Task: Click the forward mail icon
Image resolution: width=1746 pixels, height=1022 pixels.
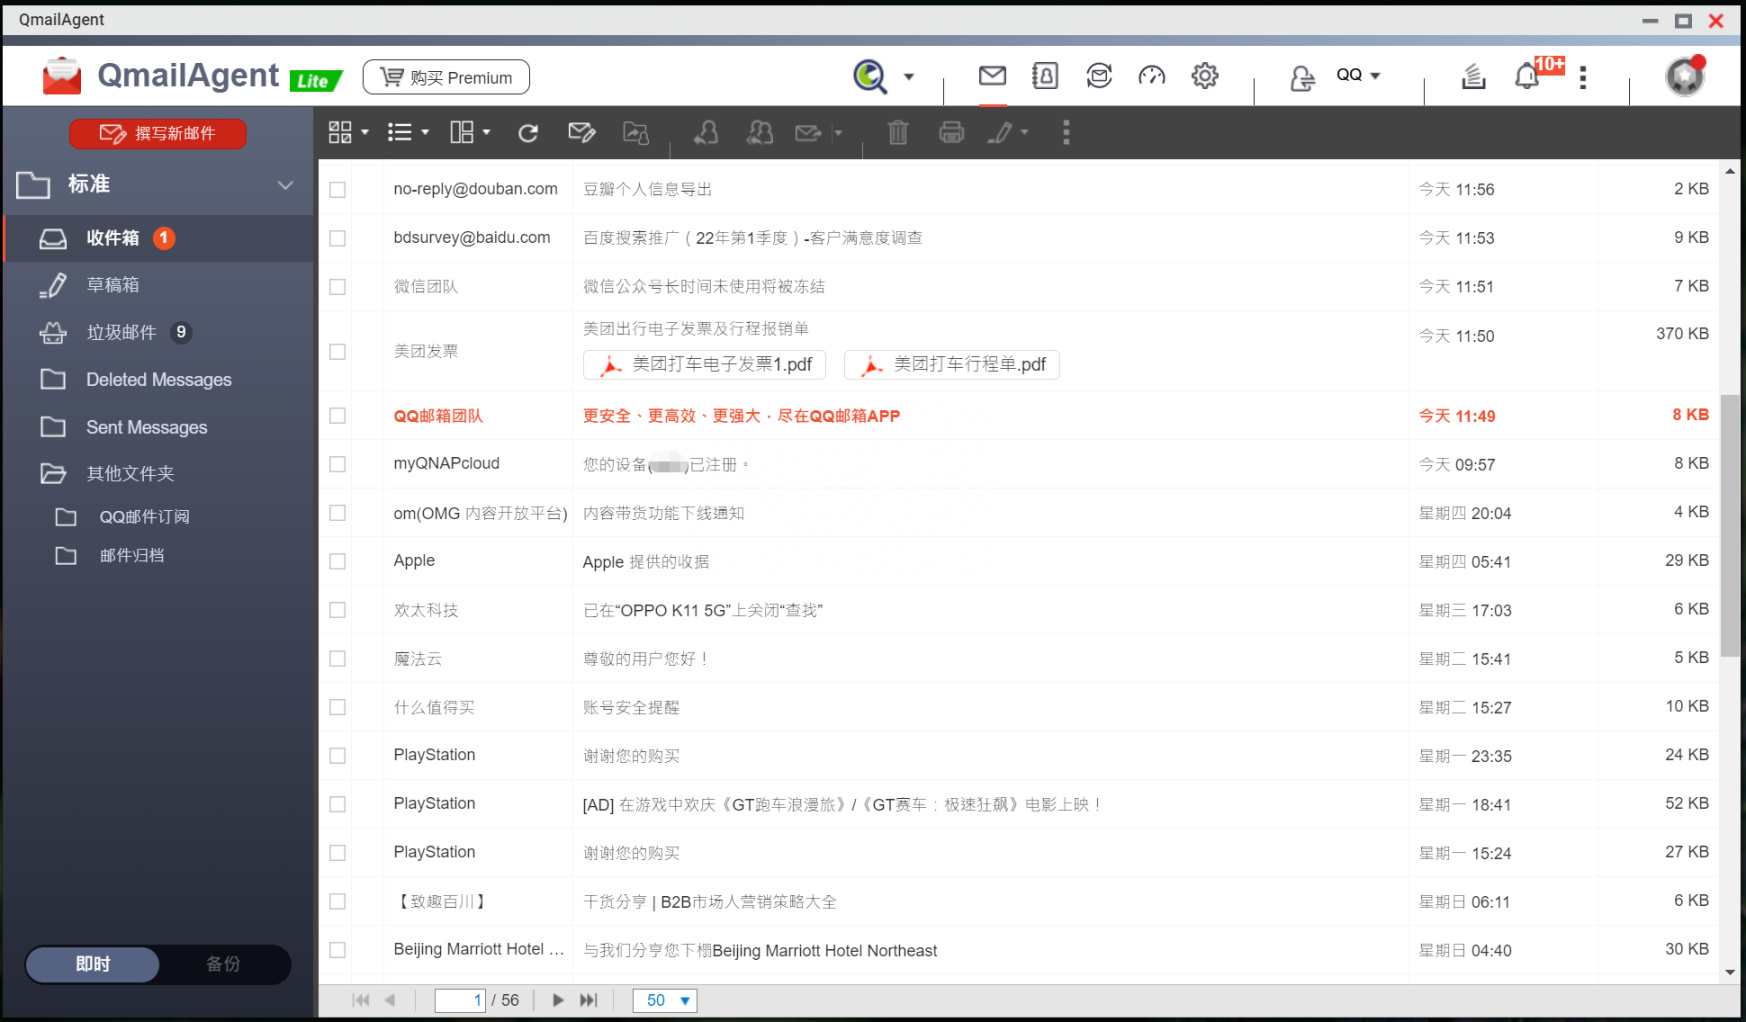Action: pyautogui.click(x=808, y=132)
